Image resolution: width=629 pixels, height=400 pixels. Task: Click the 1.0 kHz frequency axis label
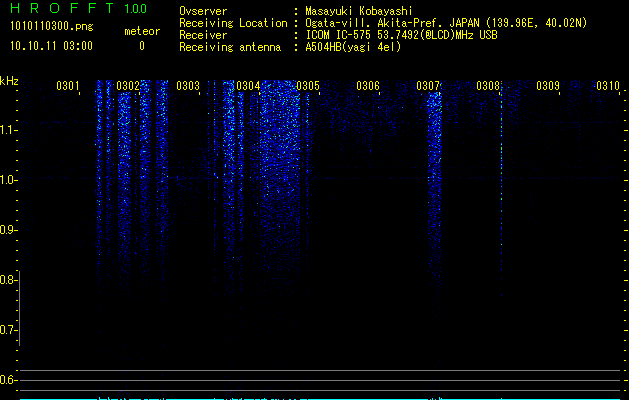click(7, 180)
